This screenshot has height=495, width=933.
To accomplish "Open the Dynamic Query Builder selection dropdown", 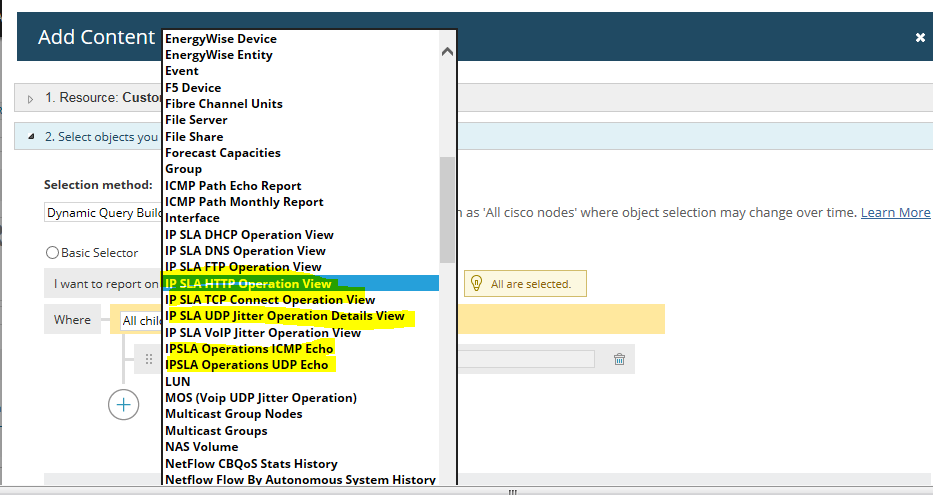I will tap(103, 213).
